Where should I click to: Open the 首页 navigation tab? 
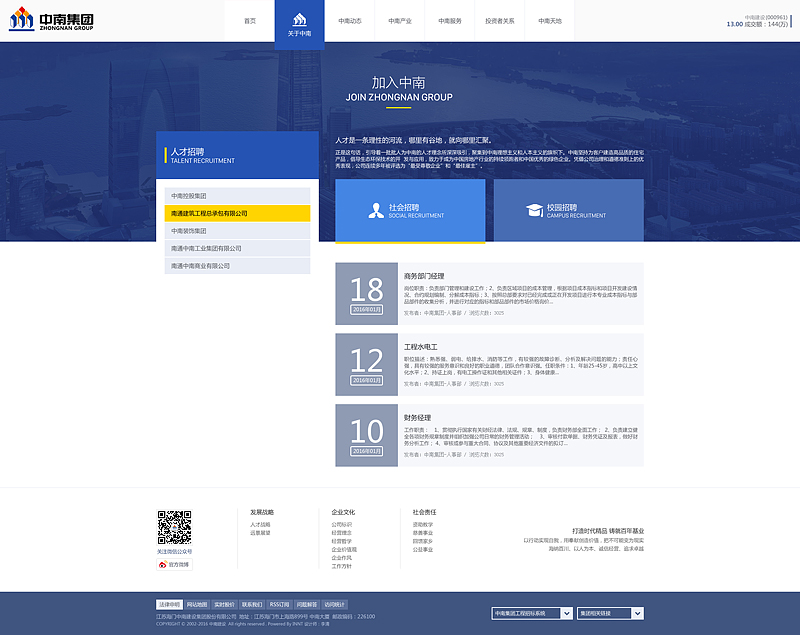click(249, 21)
